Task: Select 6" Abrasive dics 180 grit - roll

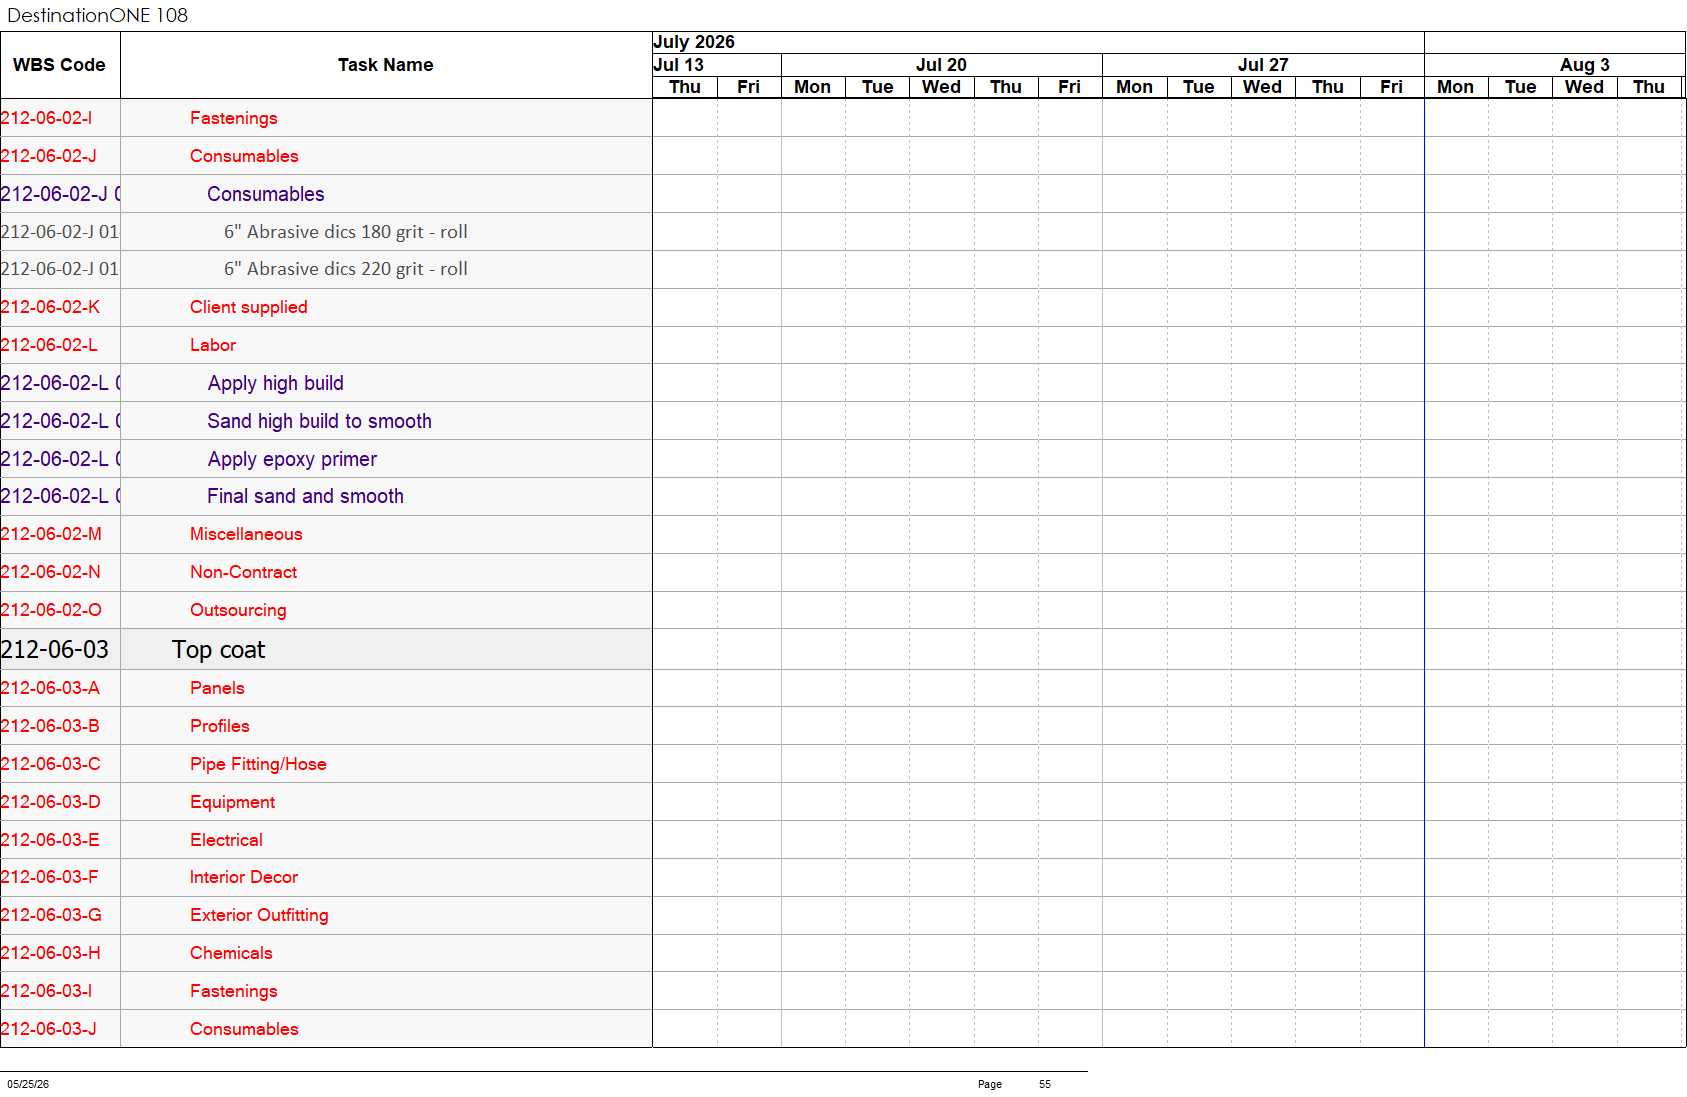Action: tap(346, 232)
